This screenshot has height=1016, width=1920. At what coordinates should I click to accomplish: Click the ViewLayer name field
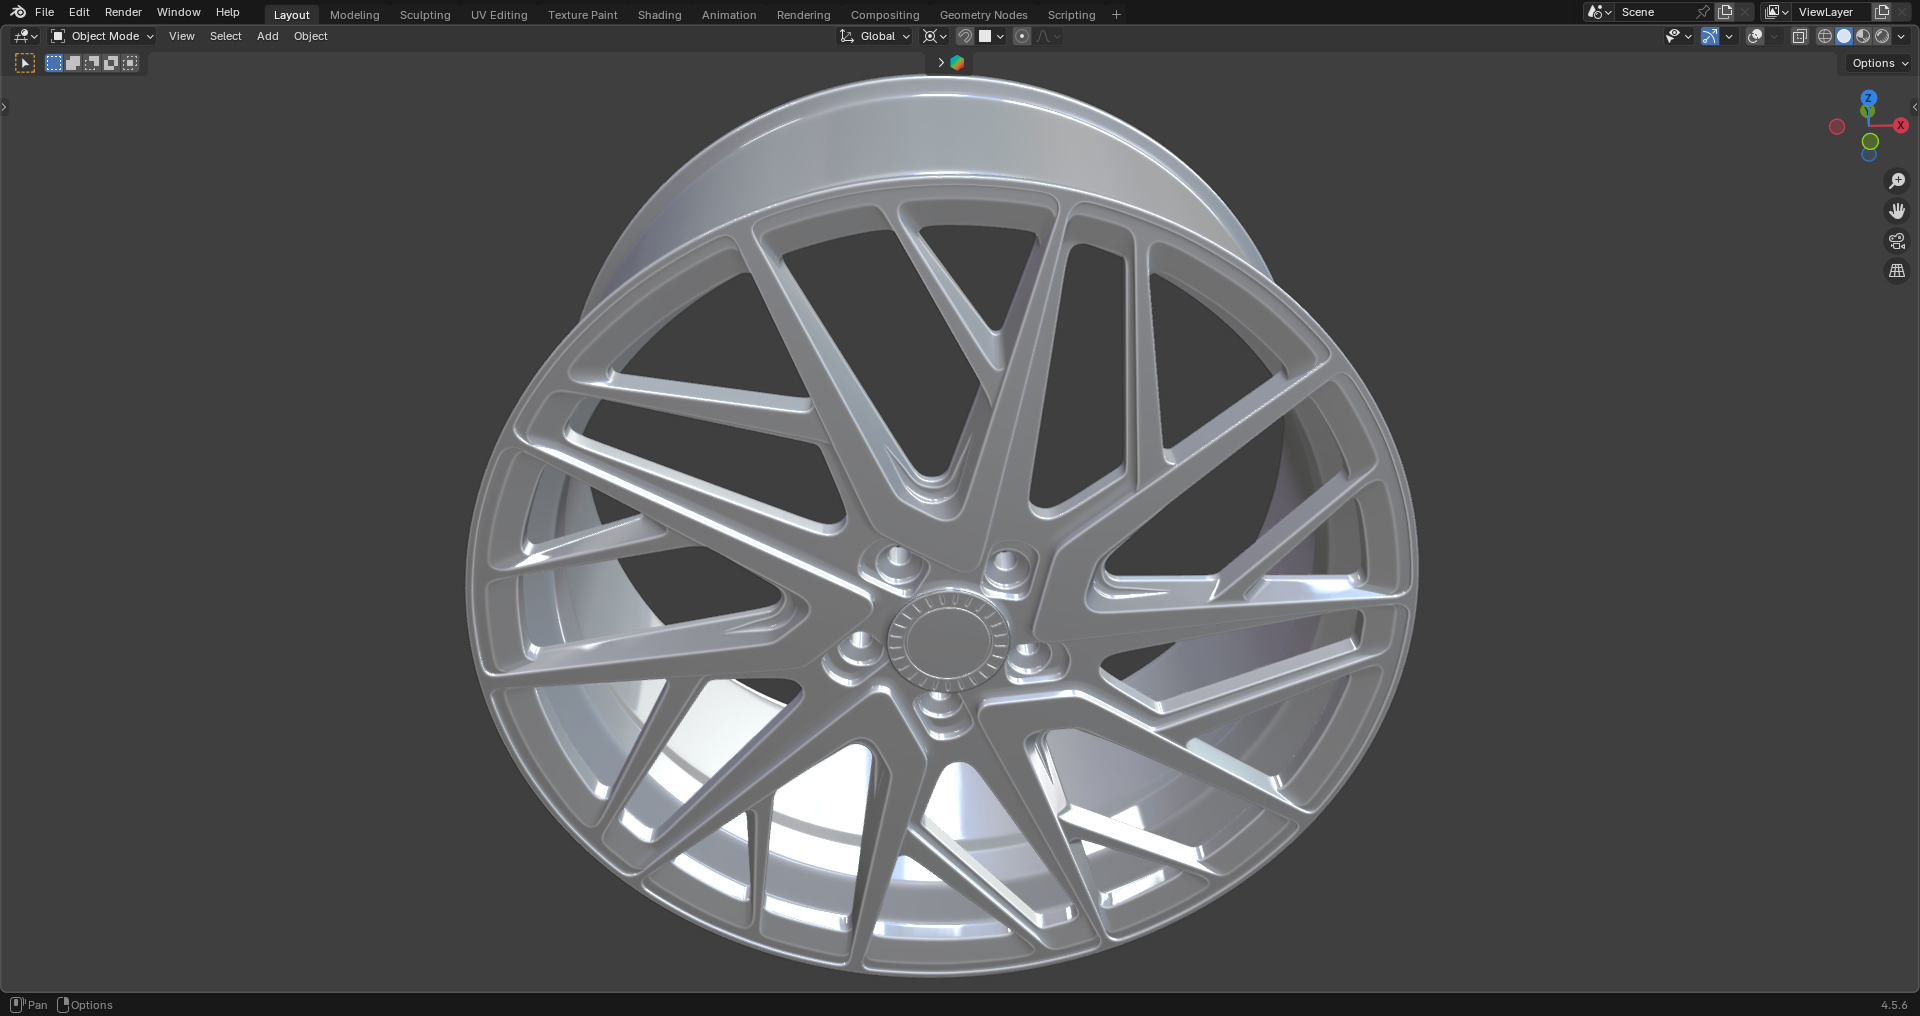pyautogui.click(x=1831, y=12)
